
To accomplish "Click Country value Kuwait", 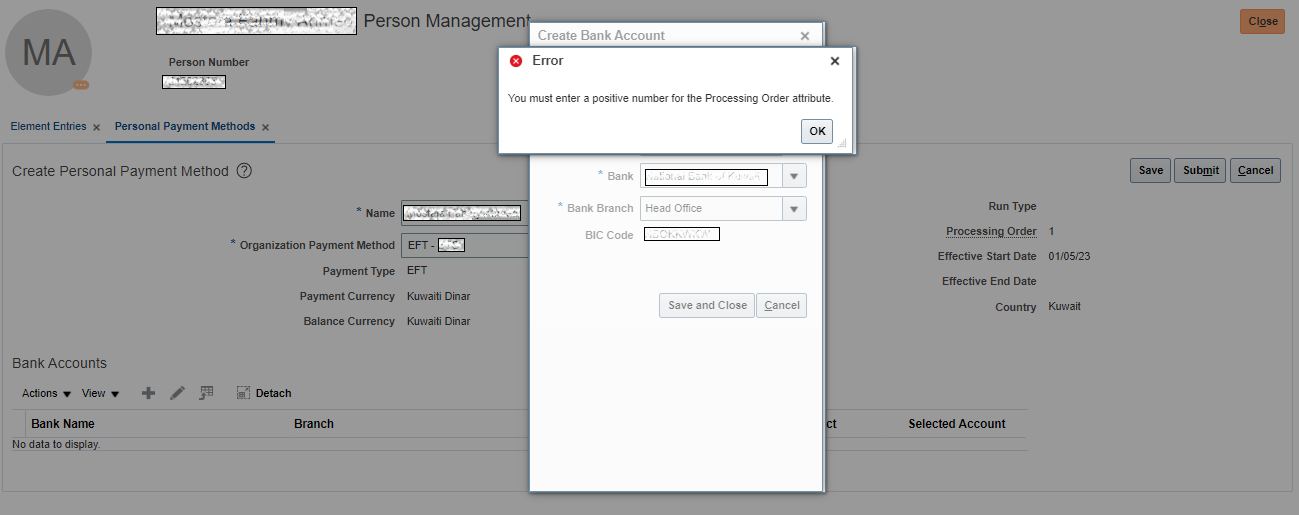I will pyautogui.click(x=1064, y=307).
